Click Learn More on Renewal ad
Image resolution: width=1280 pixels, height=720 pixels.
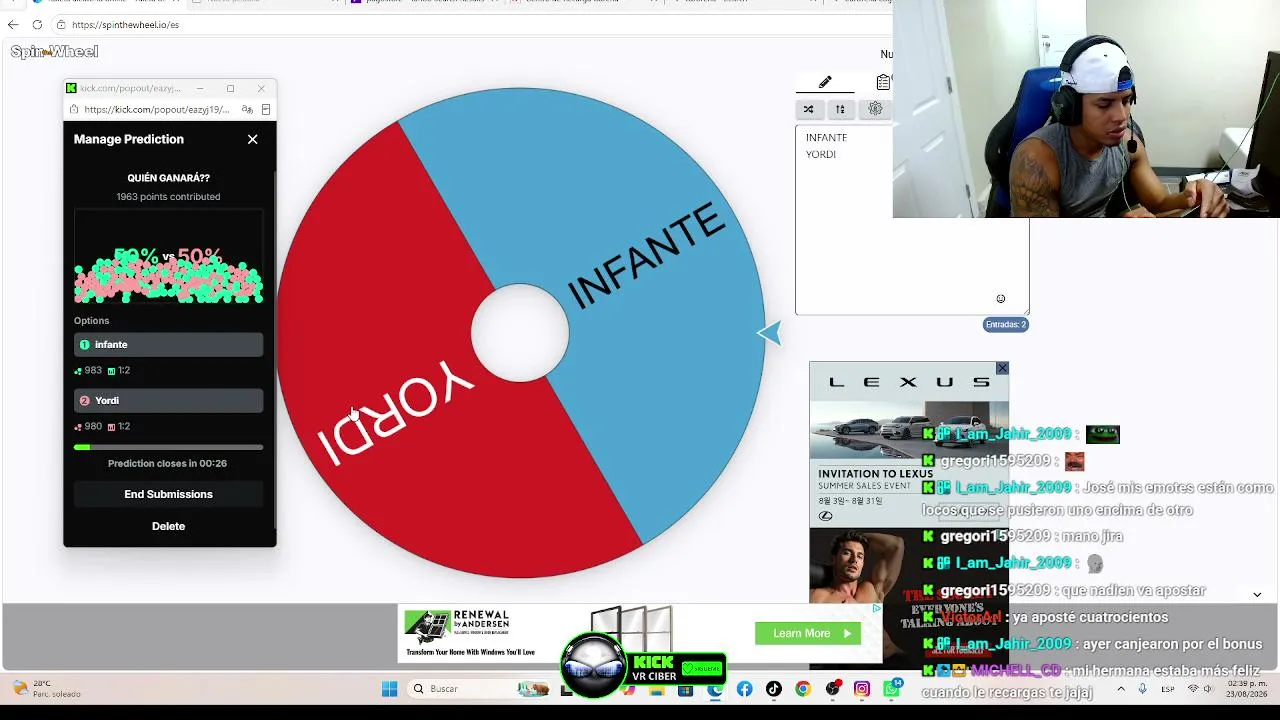click(x=807, y=633)
